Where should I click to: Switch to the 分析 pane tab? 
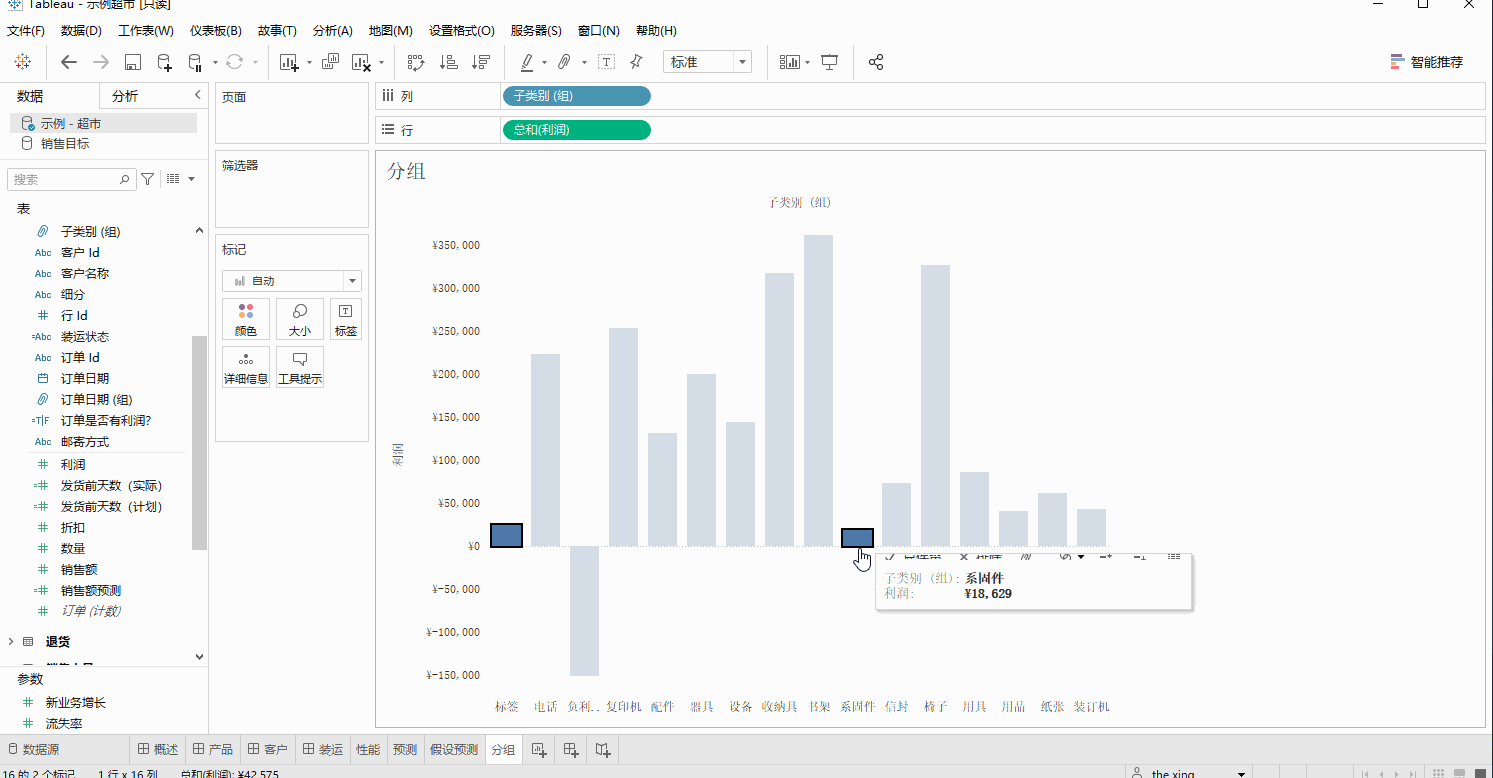125,96
